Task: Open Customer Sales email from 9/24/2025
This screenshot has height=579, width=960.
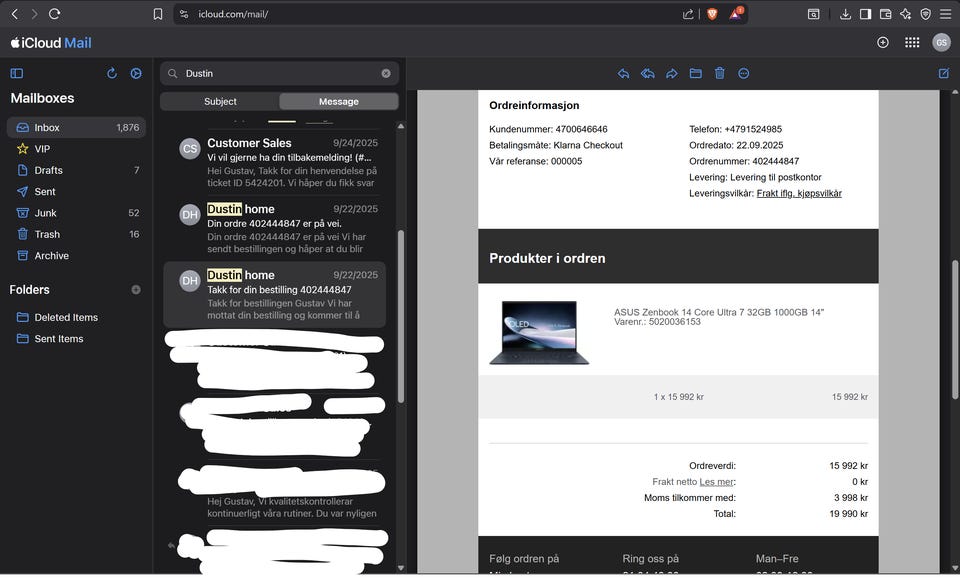Action: click(x=275, y=162)
